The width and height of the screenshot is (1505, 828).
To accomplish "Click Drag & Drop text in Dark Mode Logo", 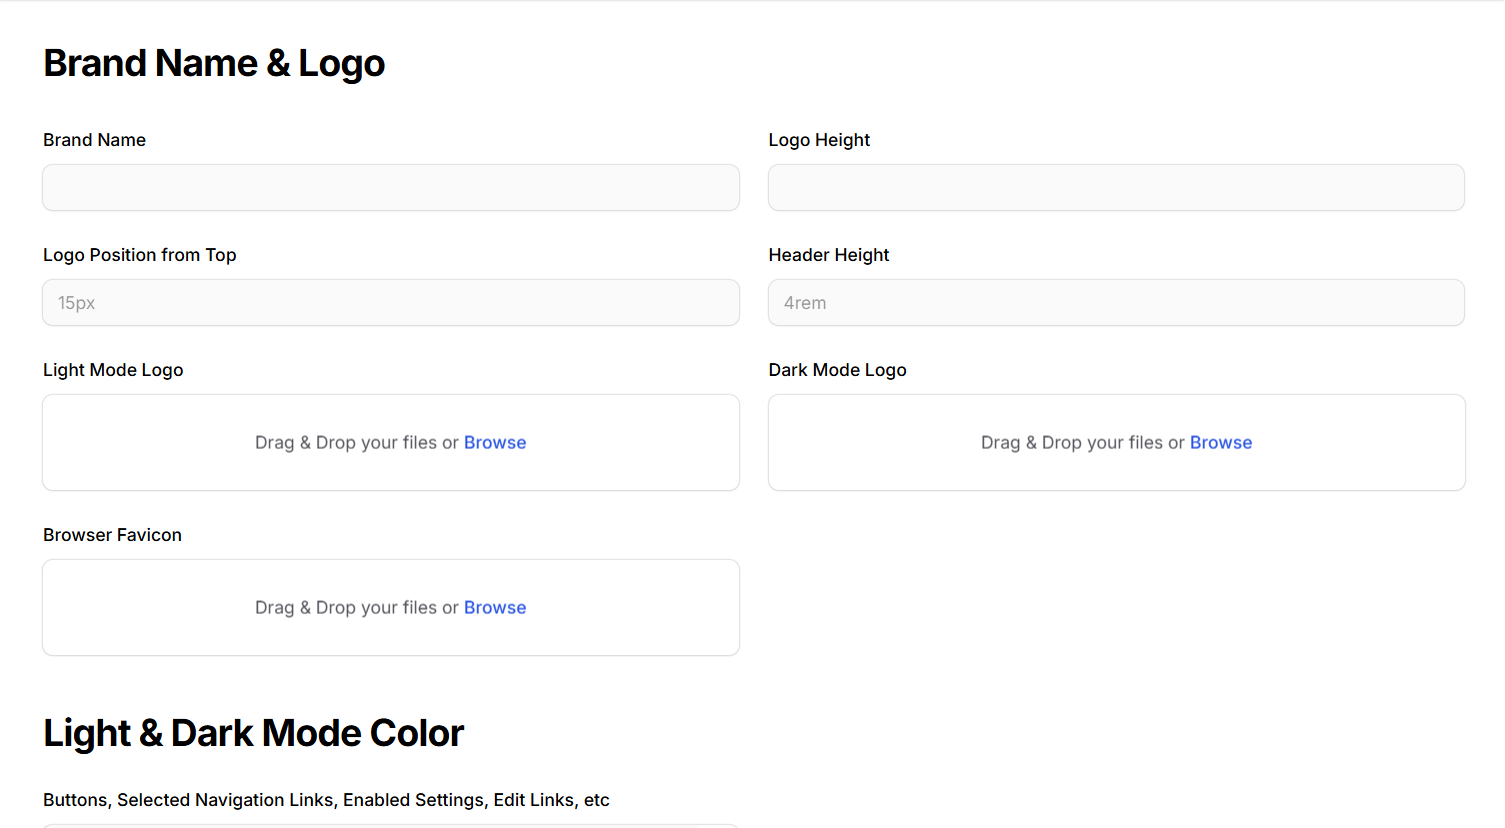I will 1081,443.
